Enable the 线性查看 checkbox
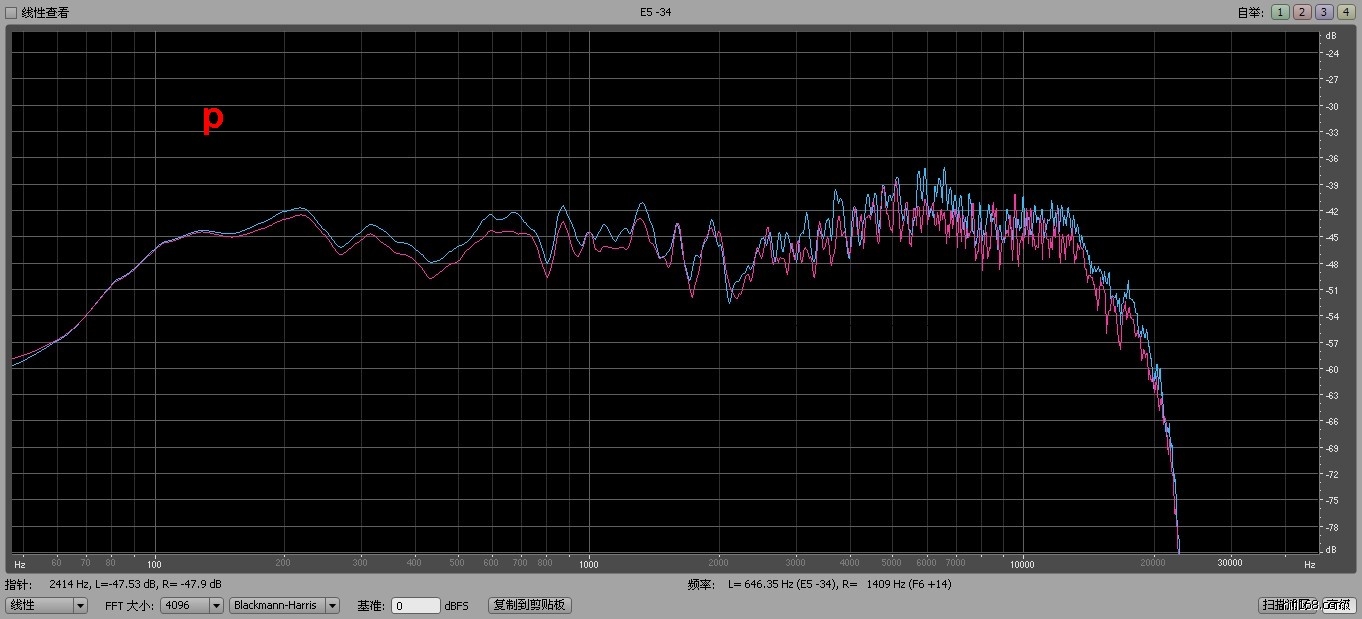The image size is (1362, 619). point(12,12)
